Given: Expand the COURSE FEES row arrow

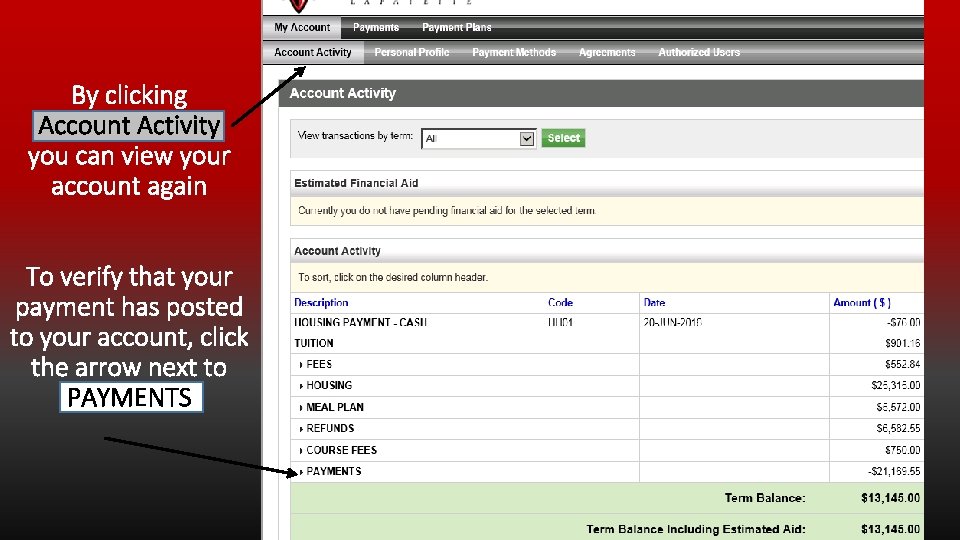Looking at the screenshot, I should [301, 451].
